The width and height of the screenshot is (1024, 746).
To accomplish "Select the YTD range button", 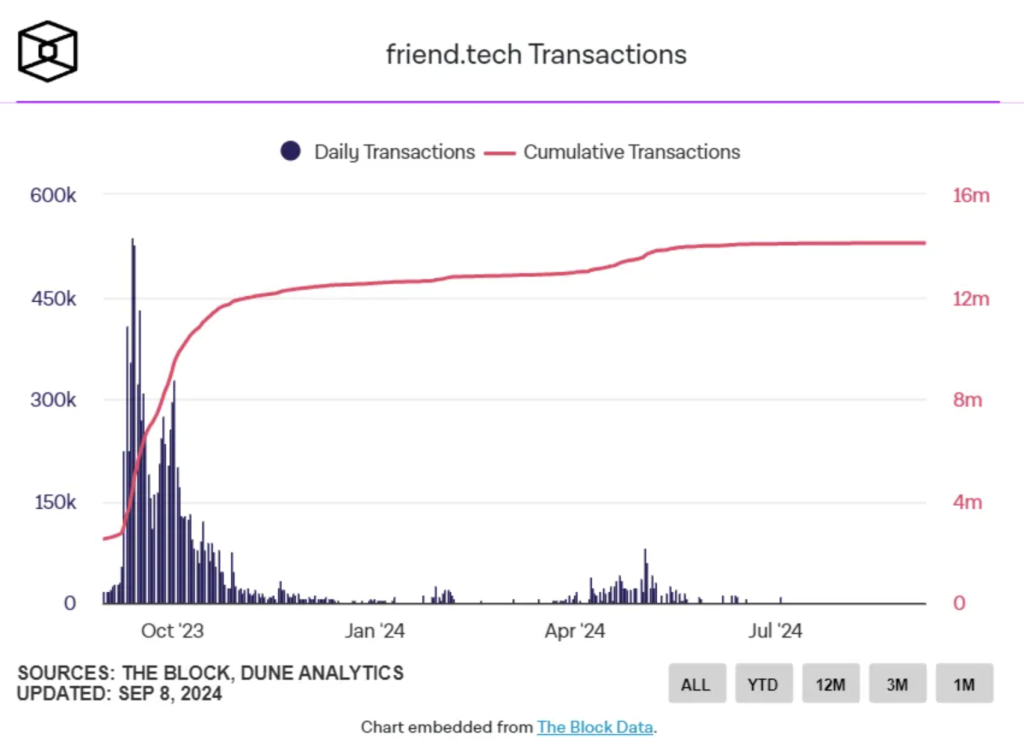I will pos(763,683).
